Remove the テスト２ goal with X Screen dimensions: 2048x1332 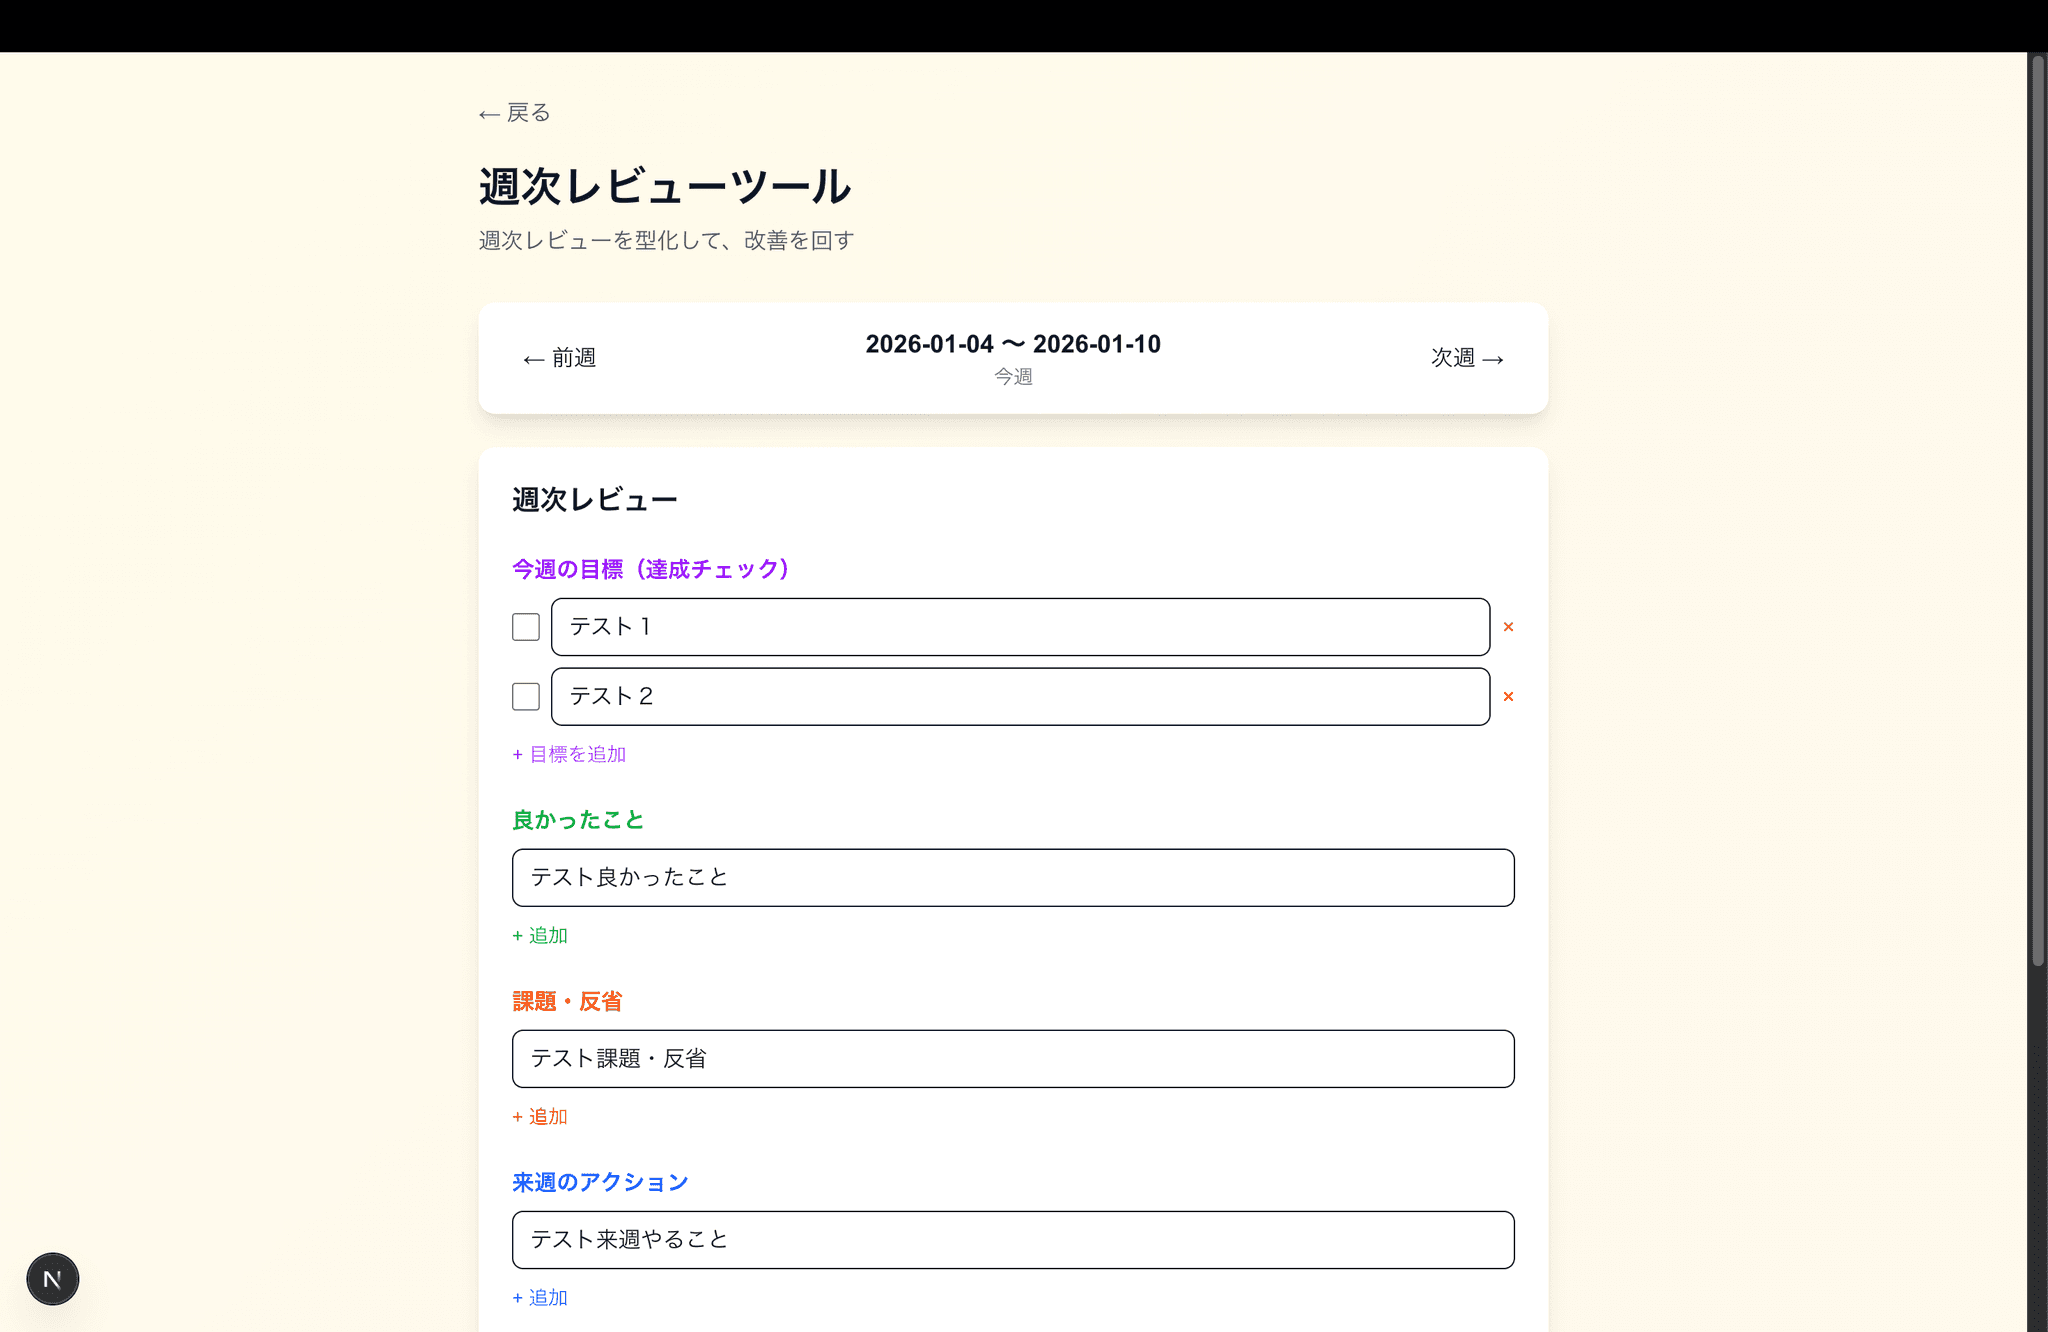pyautogui.click(x=1508, y=697)
